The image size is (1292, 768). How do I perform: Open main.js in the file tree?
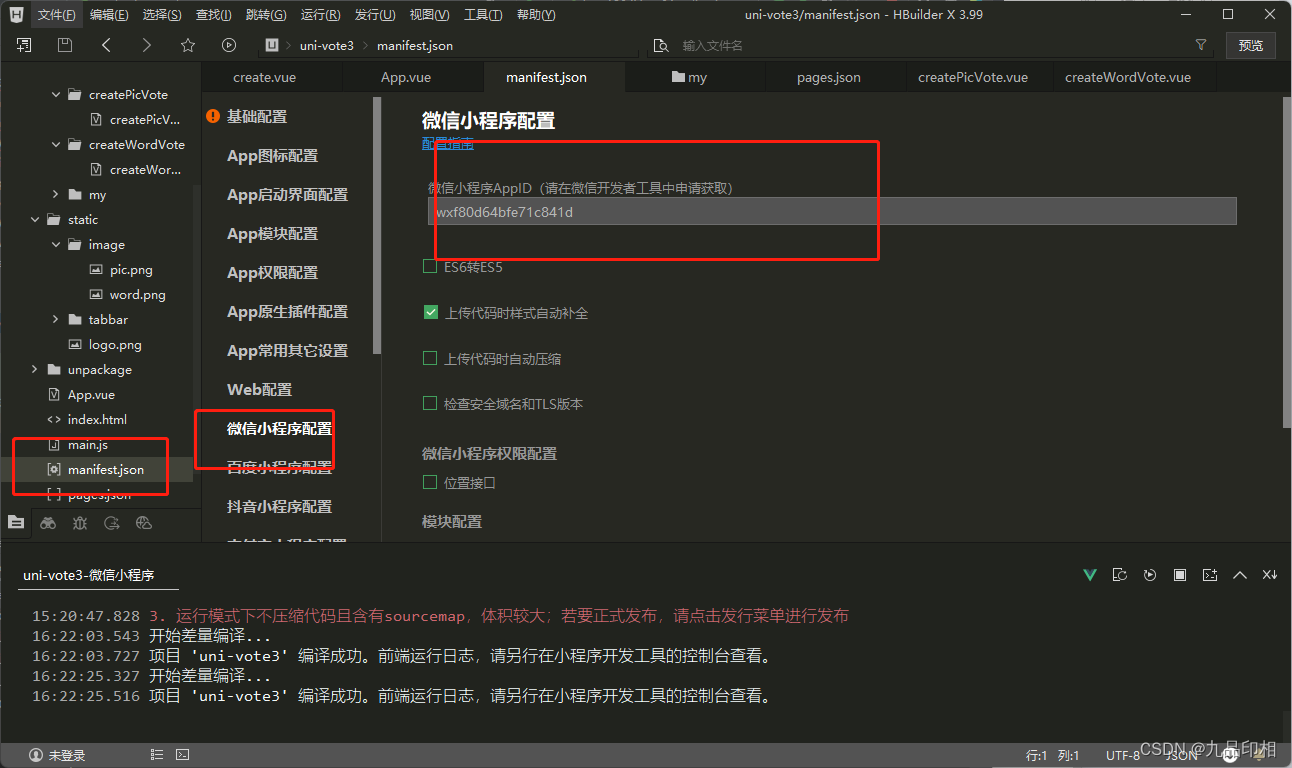tap(88, 445)
